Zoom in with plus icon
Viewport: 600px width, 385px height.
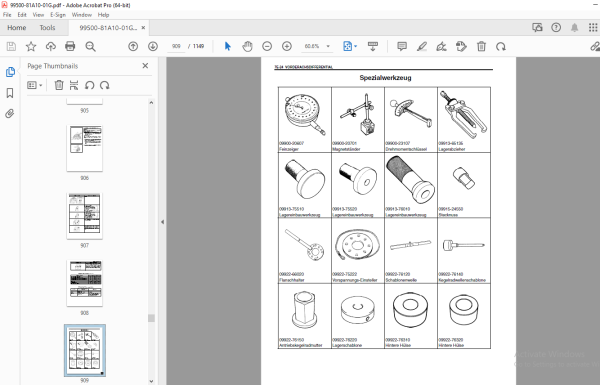(x=287, y=46)
